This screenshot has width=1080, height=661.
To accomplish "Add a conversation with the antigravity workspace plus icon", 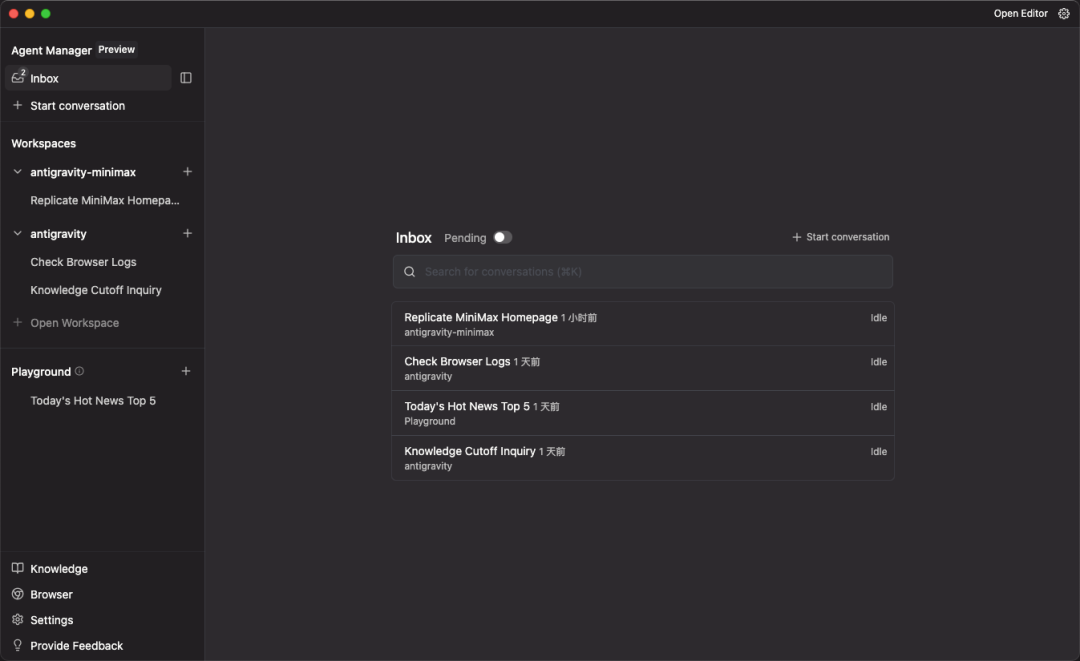I will (x=187, y=234).
